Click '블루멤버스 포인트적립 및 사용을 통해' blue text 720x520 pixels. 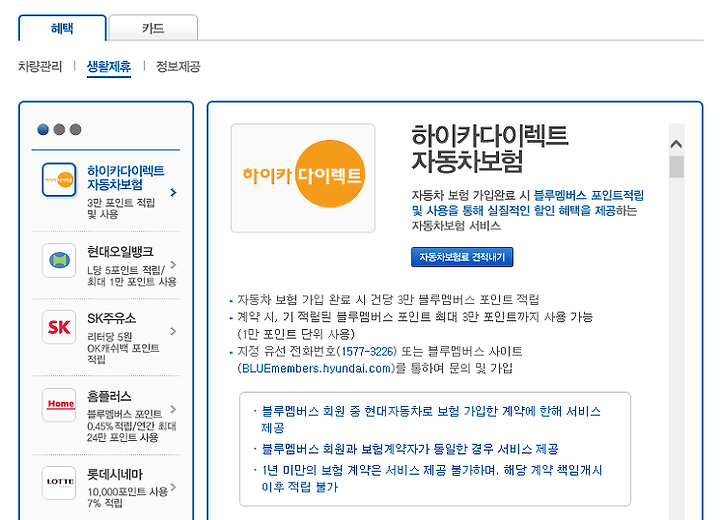pyautogui.click(x=528, y=203)
